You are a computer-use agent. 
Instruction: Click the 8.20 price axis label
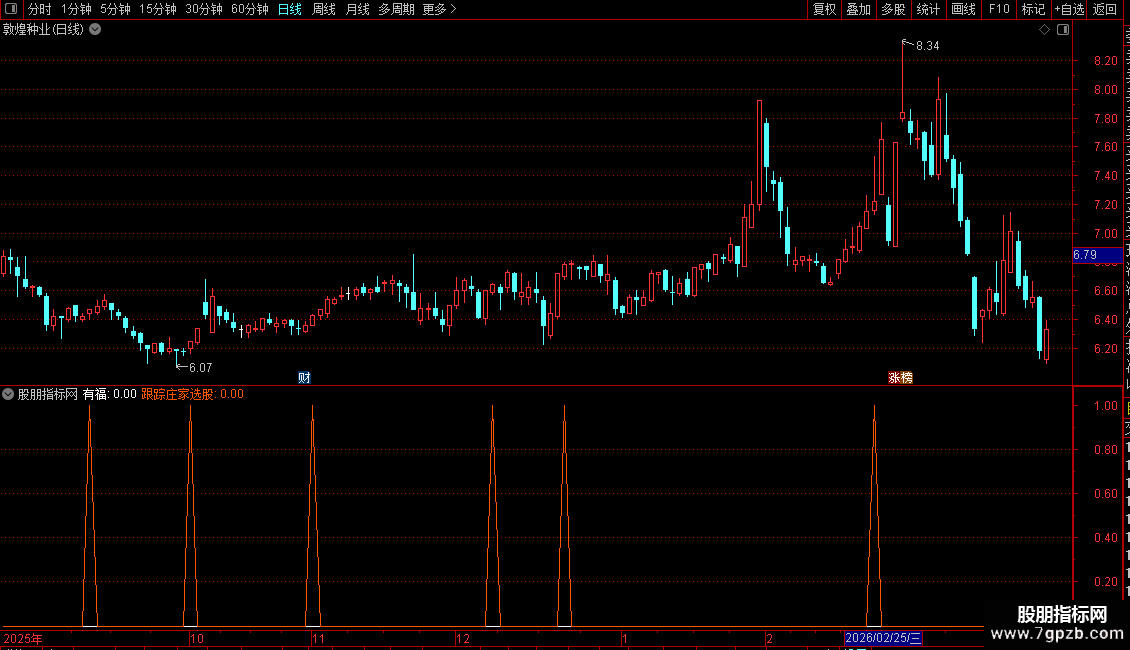(1105, 61)
